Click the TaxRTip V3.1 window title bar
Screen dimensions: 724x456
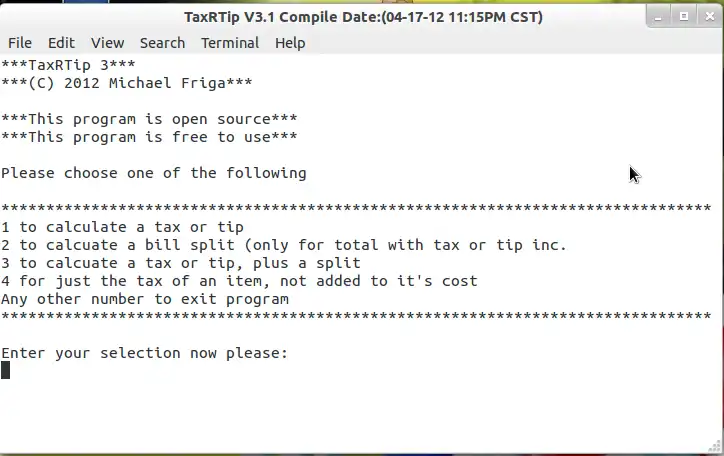[x=363, y=17]
